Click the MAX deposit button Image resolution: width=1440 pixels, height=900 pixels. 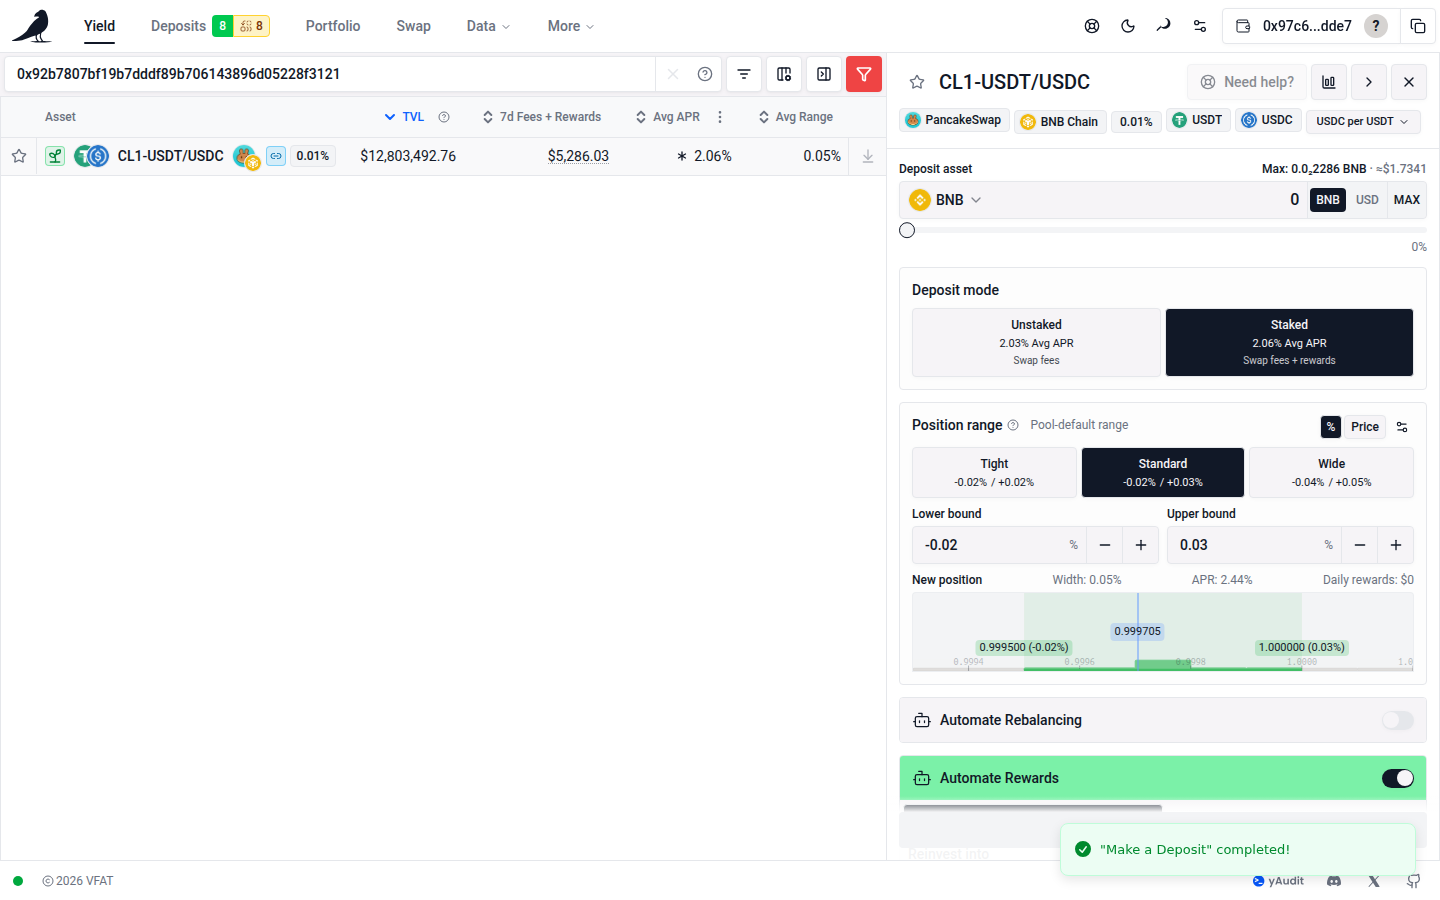point(1406,200)
